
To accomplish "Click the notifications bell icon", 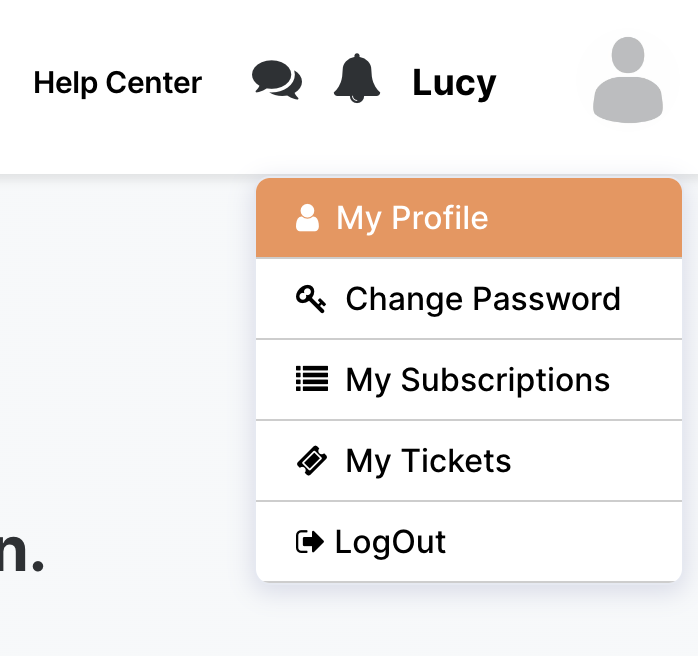I will [x=357, y=79].
